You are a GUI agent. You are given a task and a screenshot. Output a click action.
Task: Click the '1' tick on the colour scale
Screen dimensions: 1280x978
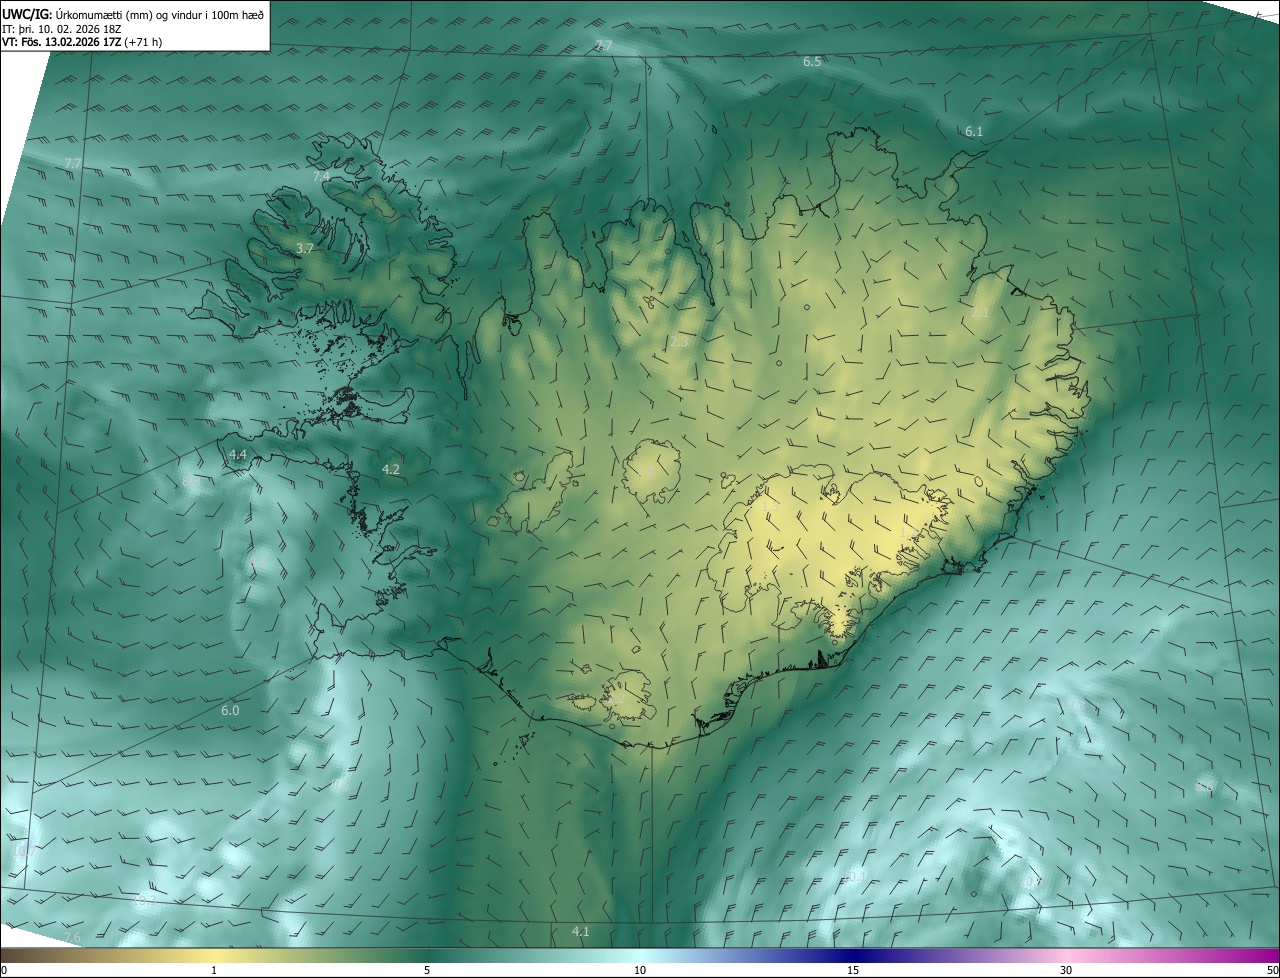click(214, 970)
